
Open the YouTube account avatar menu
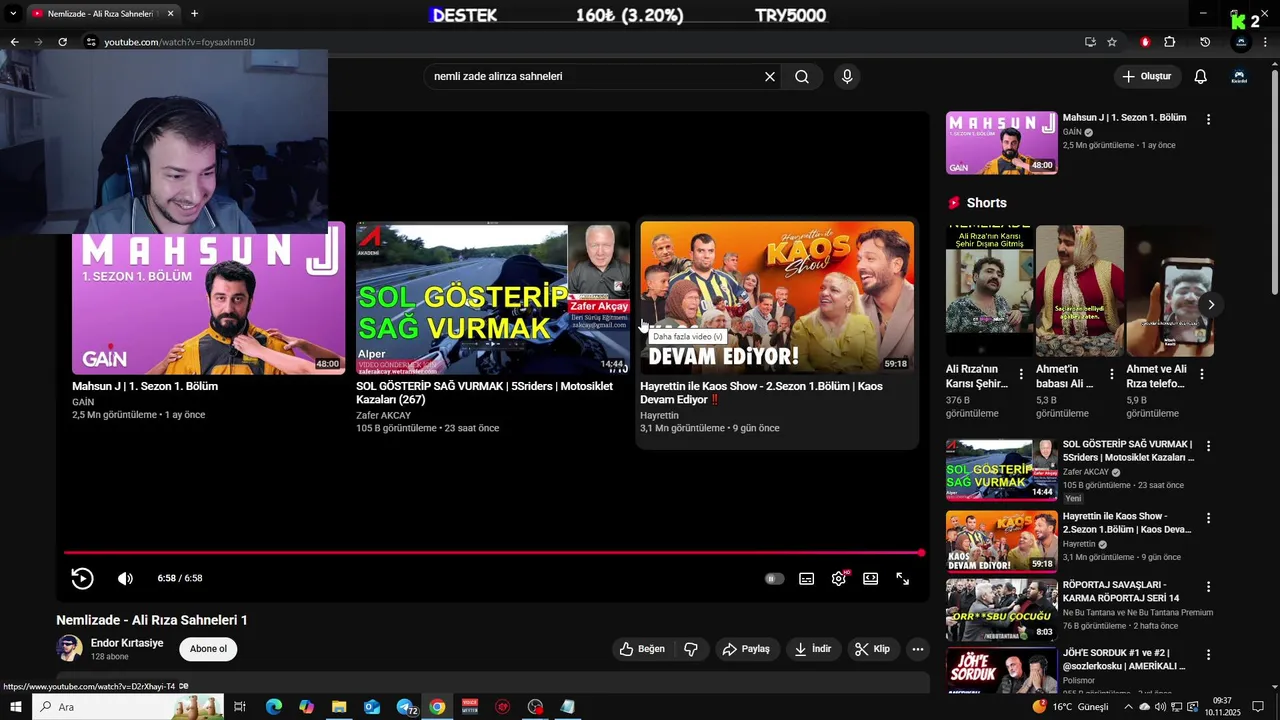1239,76
